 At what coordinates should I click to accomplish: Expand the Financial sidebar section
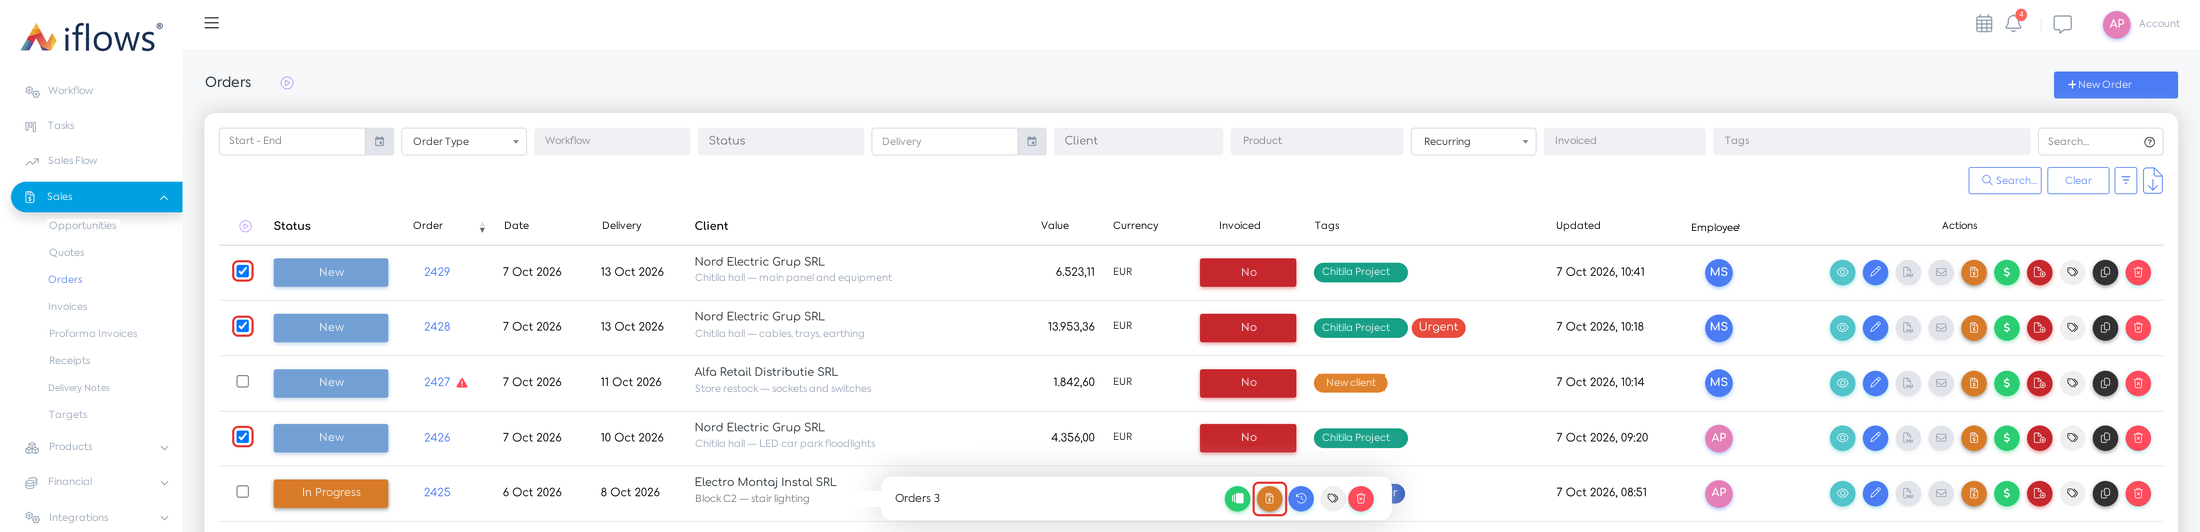[164, 482]
